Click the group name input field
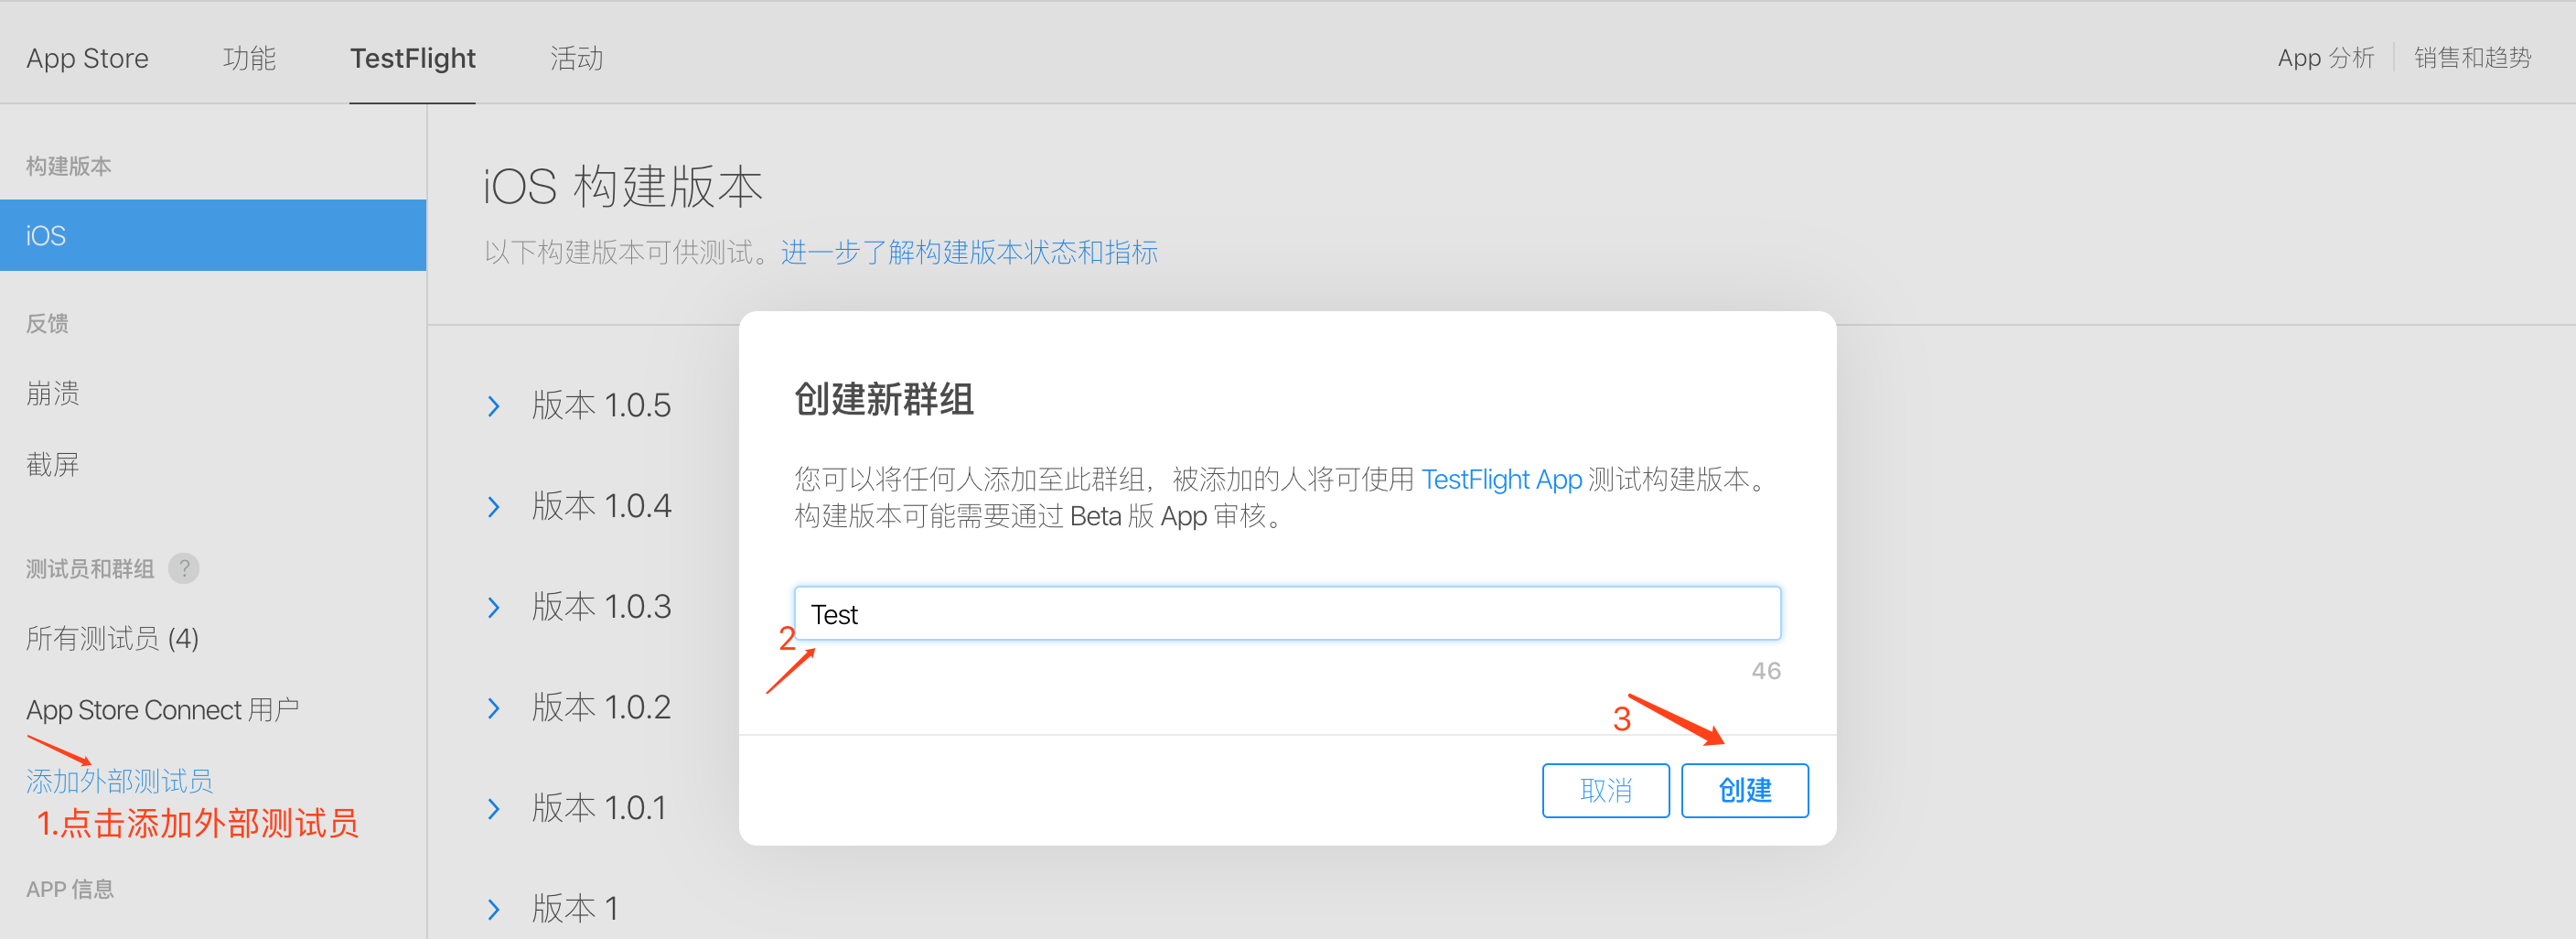This screenshot has width=2576, height=939. (1287, 613)
